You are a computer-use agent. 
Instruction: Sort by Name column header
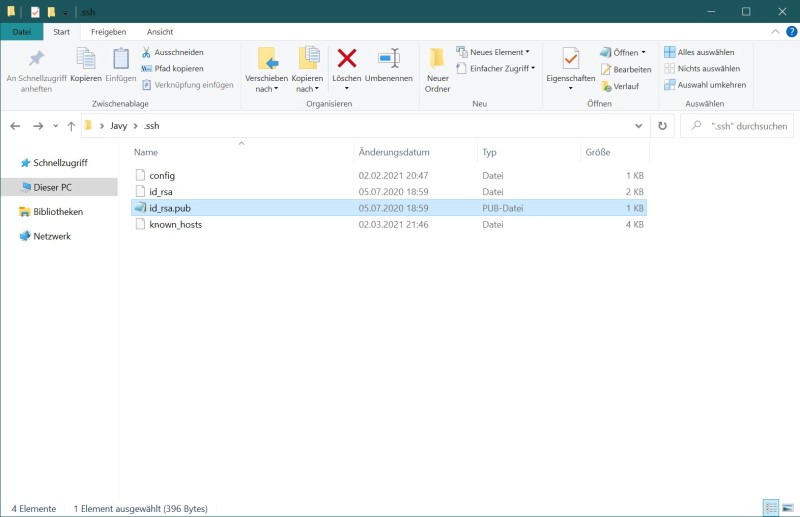point(145,152)
